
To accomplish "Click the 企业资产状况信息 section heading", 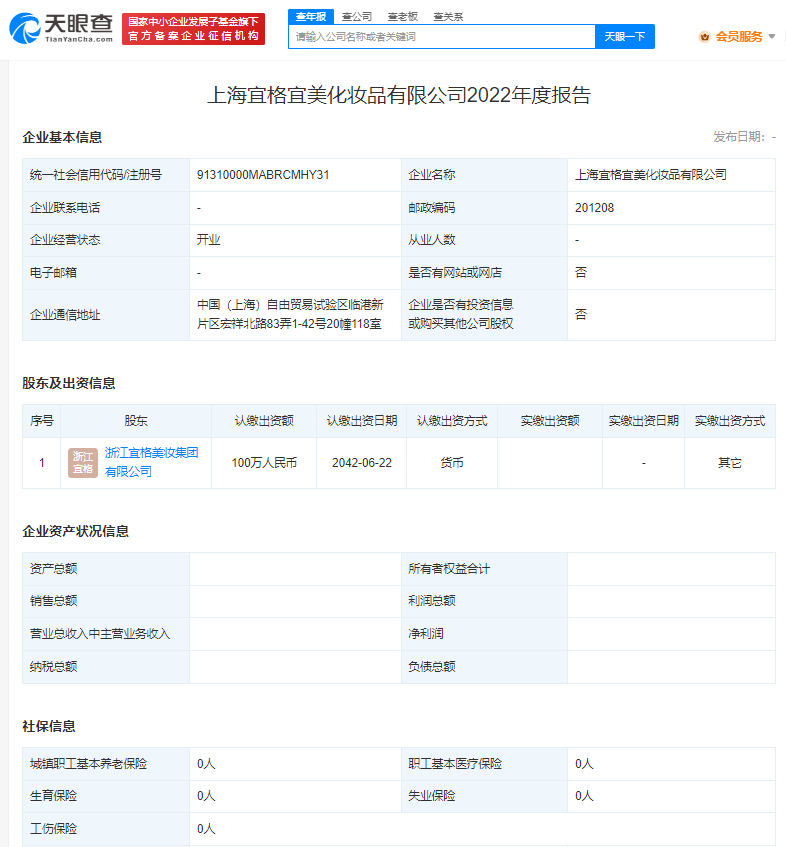I will coord(76,531).
